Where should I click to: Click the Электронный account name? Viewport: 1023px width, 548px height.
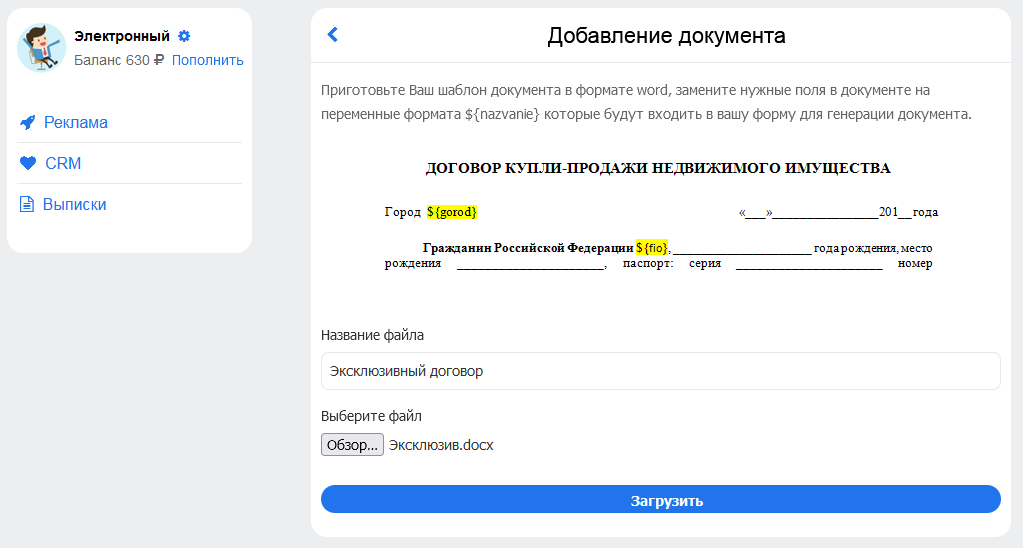[x=122, y=37]
